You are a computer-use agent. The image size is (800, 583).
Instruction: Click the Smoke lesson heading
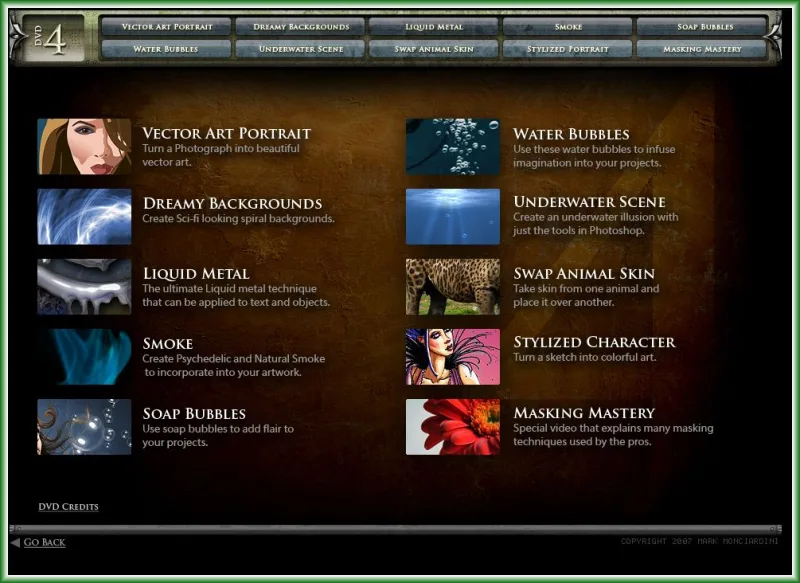point(168,344)
